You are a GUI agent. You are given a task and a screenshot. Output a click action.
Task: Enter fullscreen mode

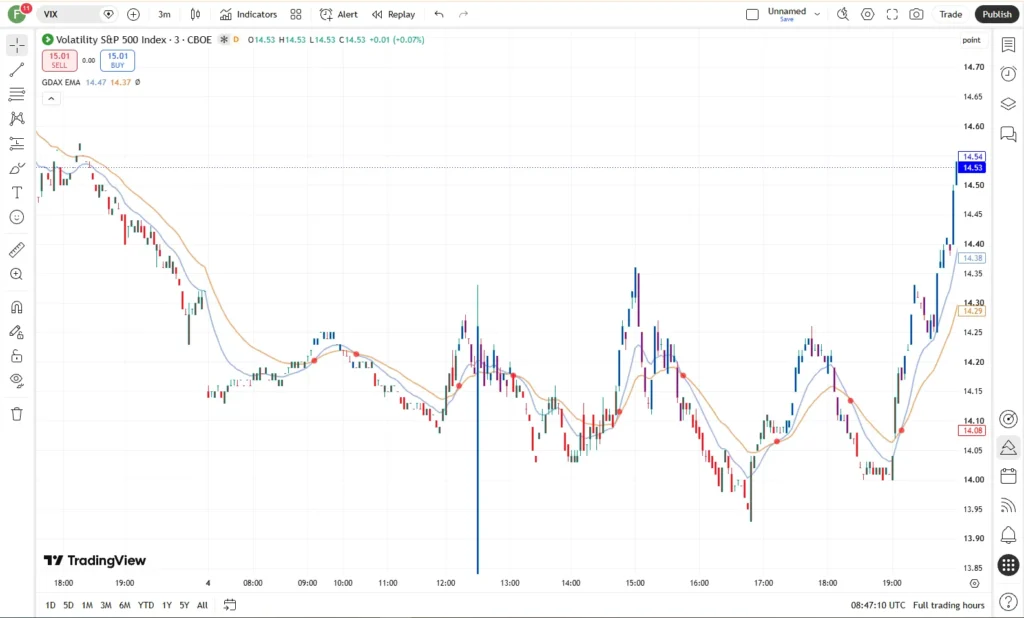click(x=892, y=14)
